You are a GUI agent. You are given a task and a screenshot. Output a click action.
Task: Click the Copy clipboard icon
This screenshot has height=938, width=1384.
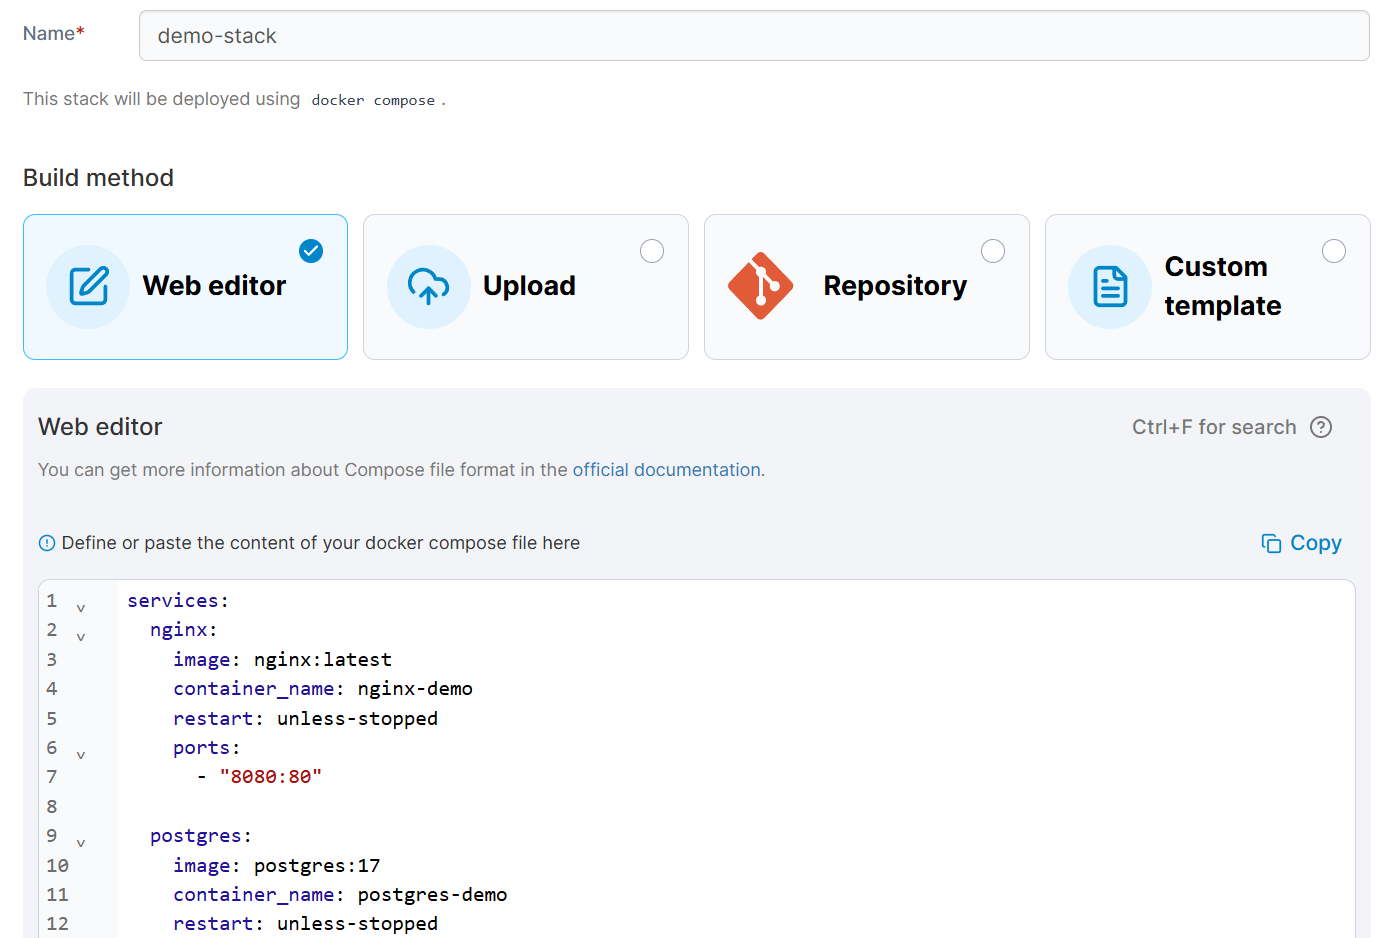click(1271, 543)
